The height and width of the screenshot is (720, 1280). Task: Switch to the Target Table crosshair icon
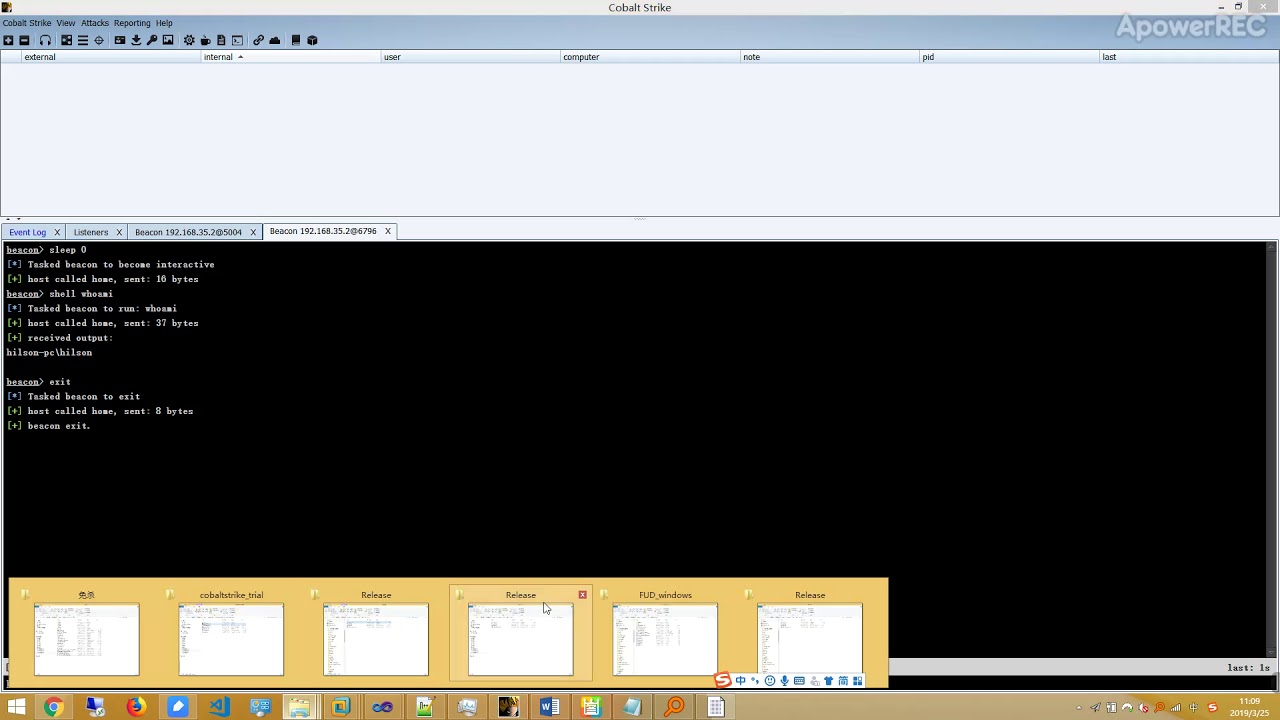[99, 40]
